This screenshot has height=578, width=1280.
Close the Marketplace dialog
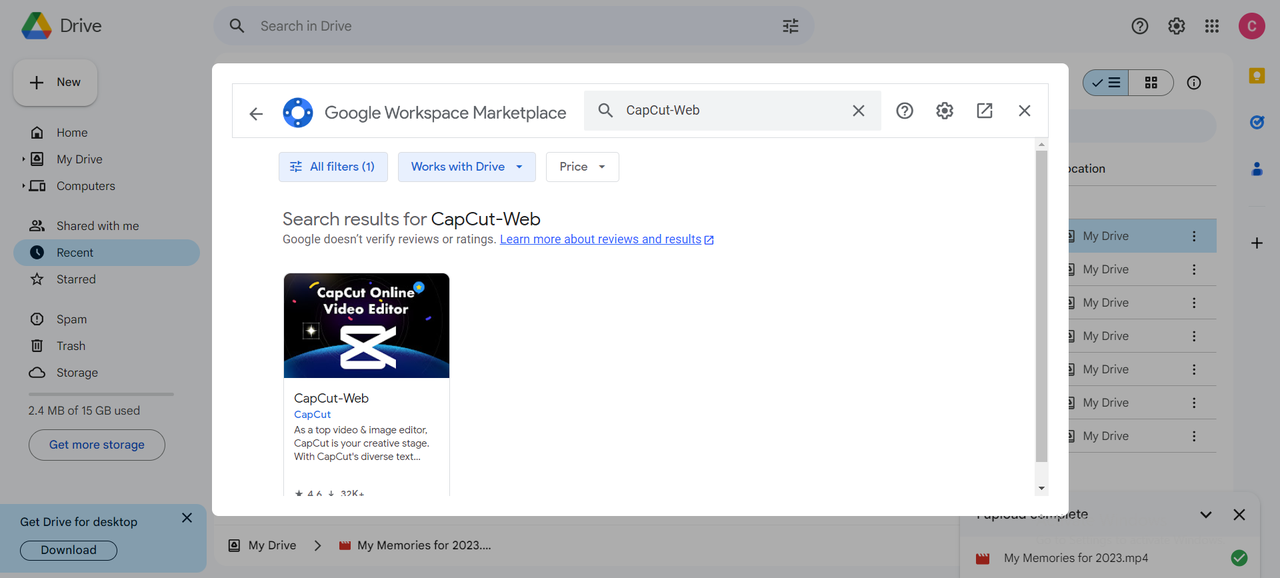pyautogui.click(x=1024, y=111)
